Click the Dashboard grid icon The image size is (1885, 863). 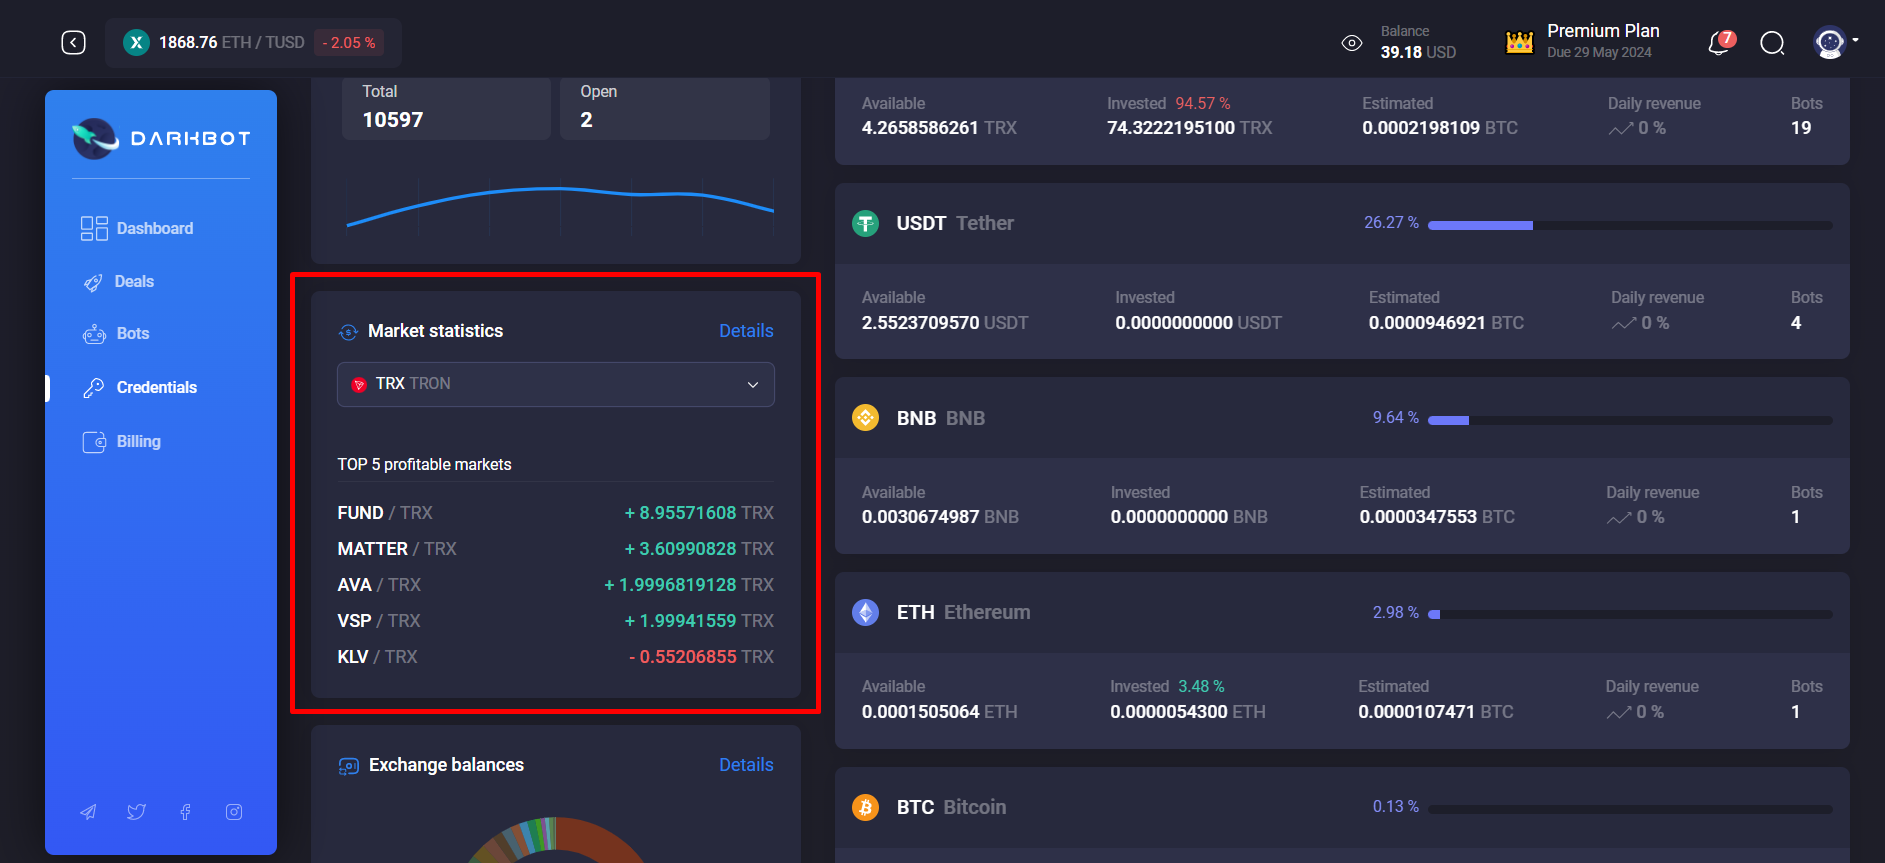(x=94, y=228)
